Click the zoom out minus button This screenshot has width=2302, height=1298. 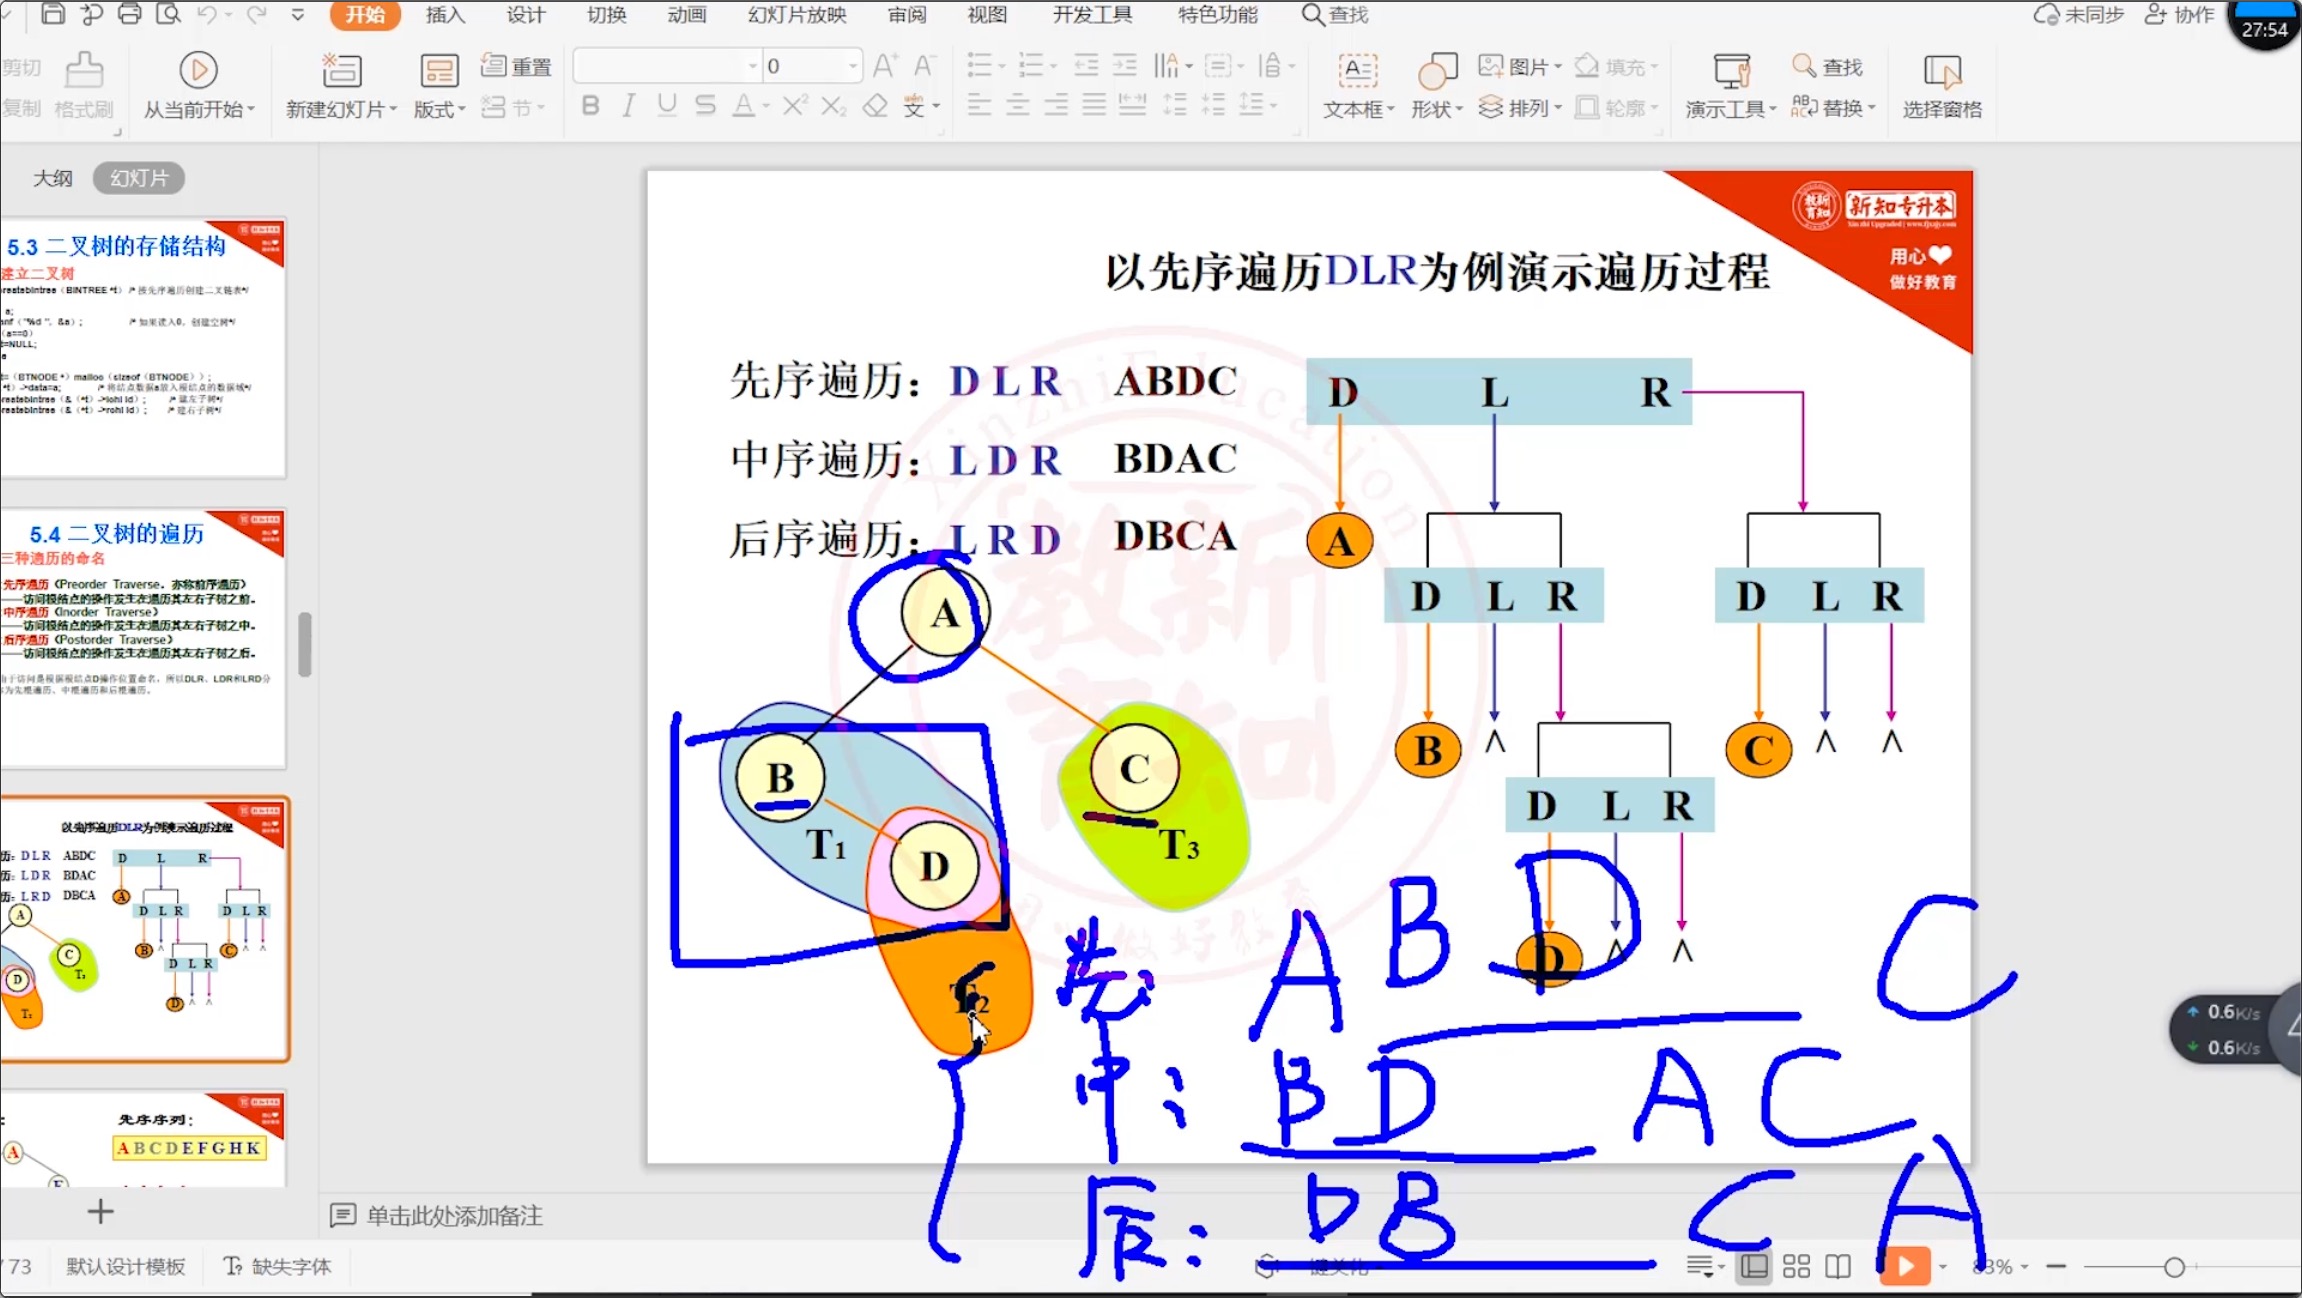pyautogui.click(x=2056, y=1266)
